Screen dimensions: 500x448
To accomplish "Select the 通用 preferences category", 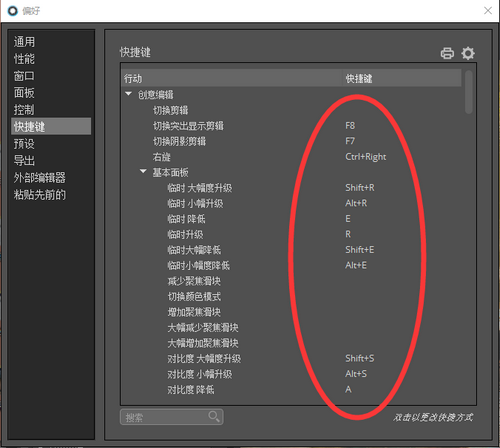I will [x=24, y=42].
